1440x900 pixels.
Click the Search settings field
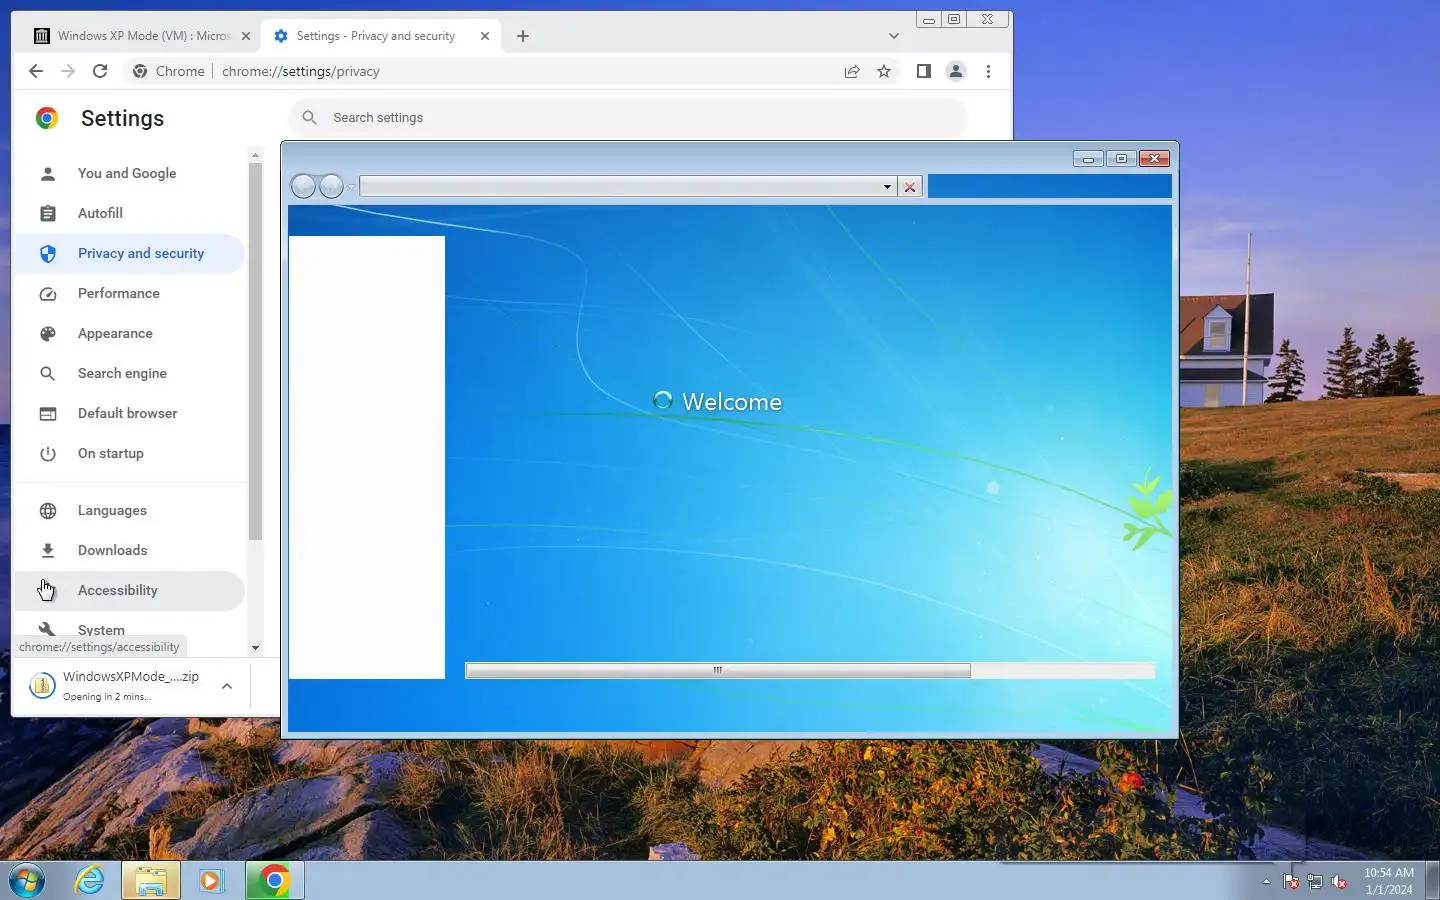pos(628,117)
